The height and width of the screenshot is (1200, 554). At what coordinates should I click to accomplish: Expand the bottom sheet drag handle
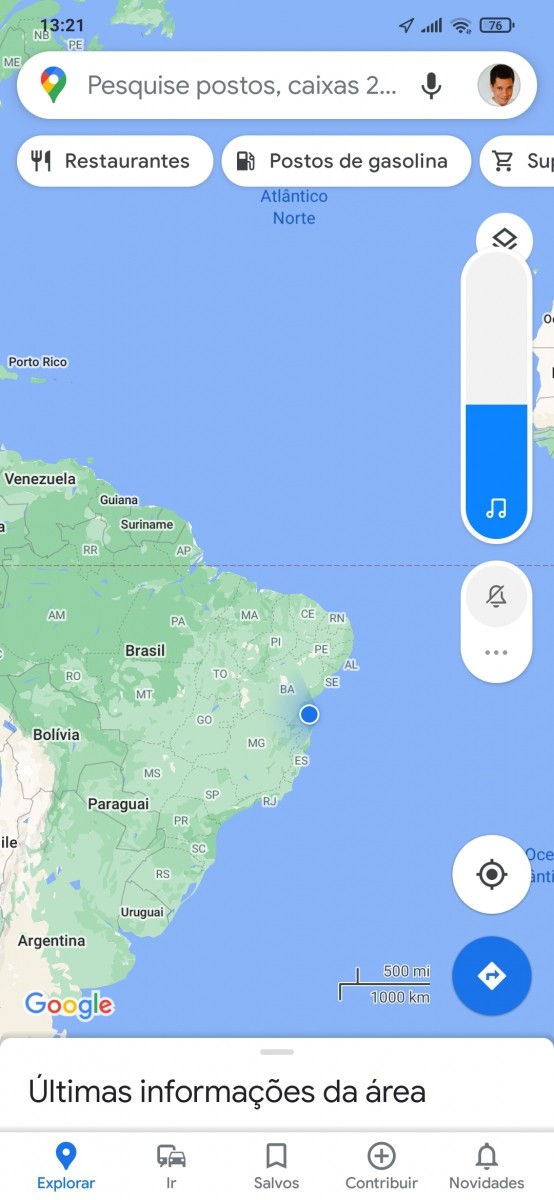click(277, 1052)
